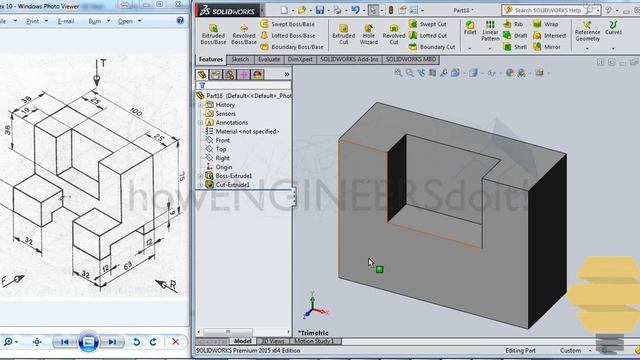Select the Revolved Cut tool
The width and height of the screenshot is (640, 360).
coord(393,34)
